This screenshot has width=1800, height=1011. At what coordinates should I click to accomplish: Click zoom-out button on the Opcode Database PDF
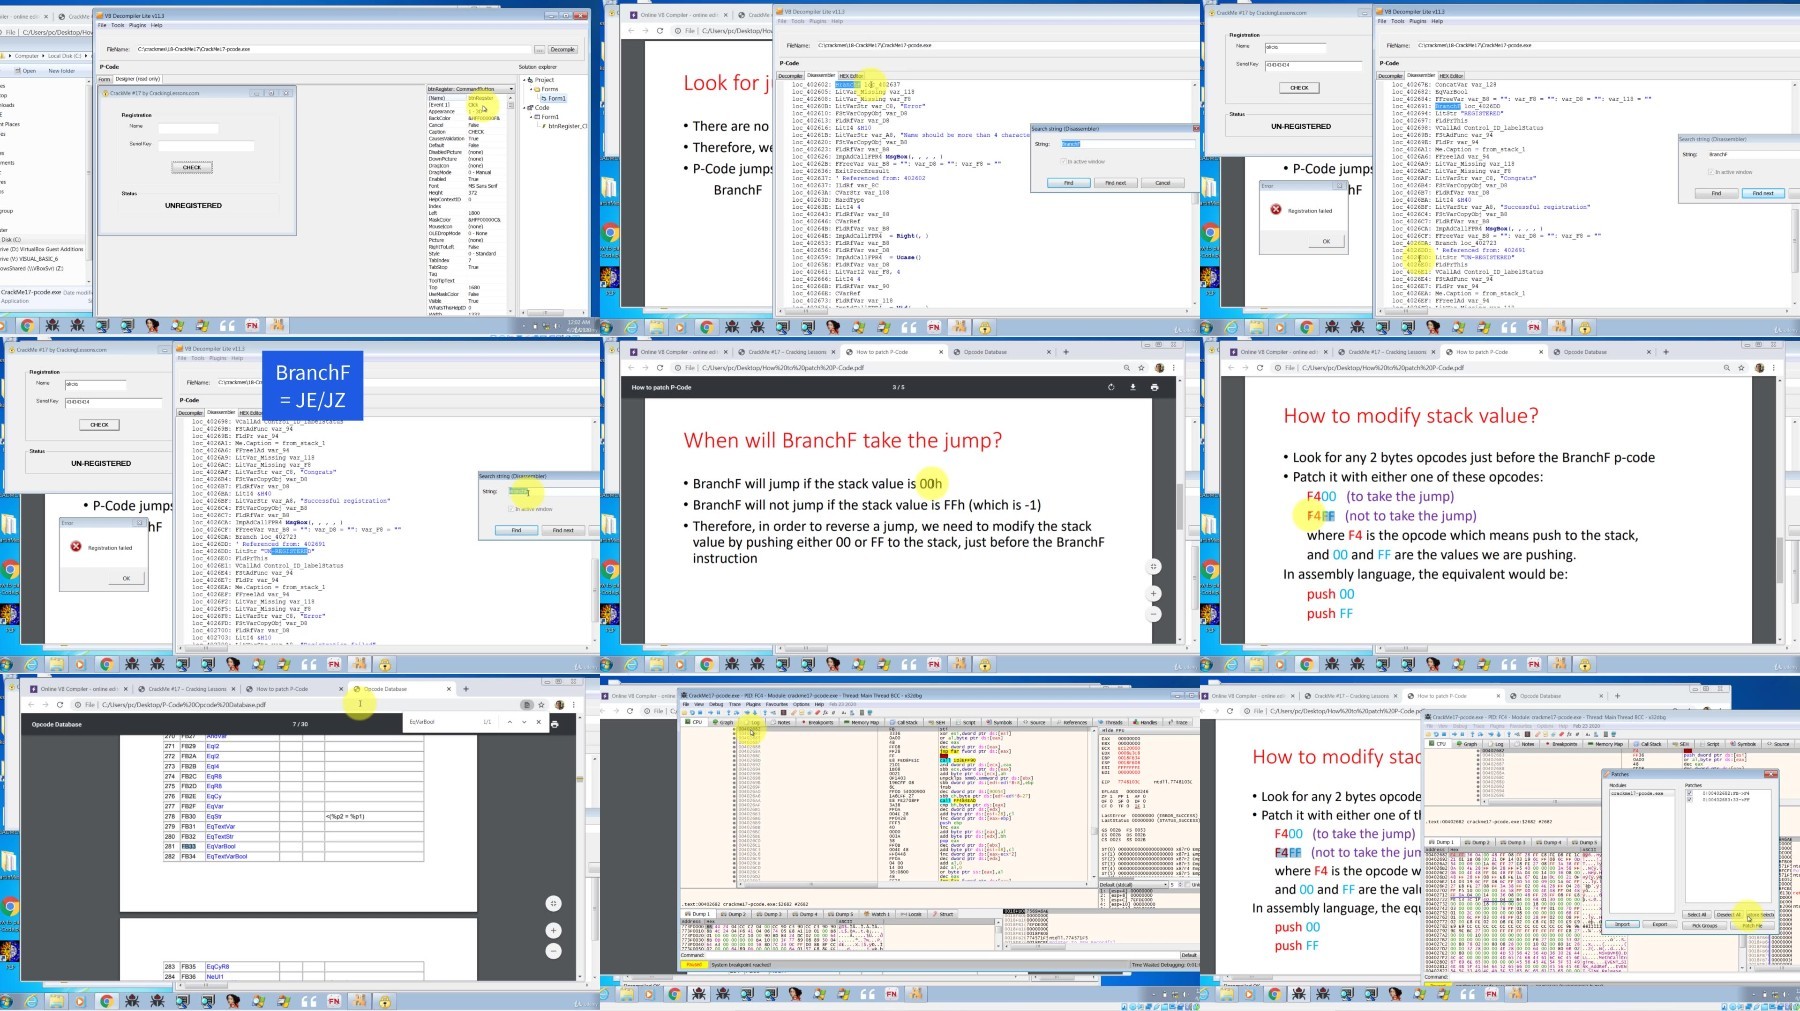[x=553, y=951]
